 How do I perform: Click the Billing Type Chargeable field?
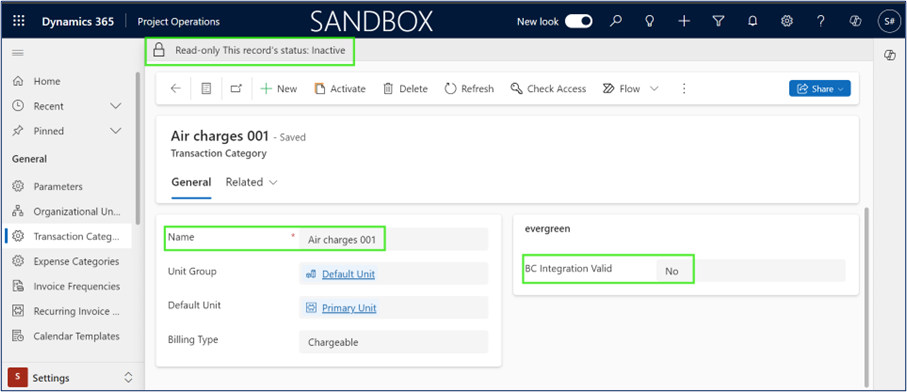click(393, 342)
